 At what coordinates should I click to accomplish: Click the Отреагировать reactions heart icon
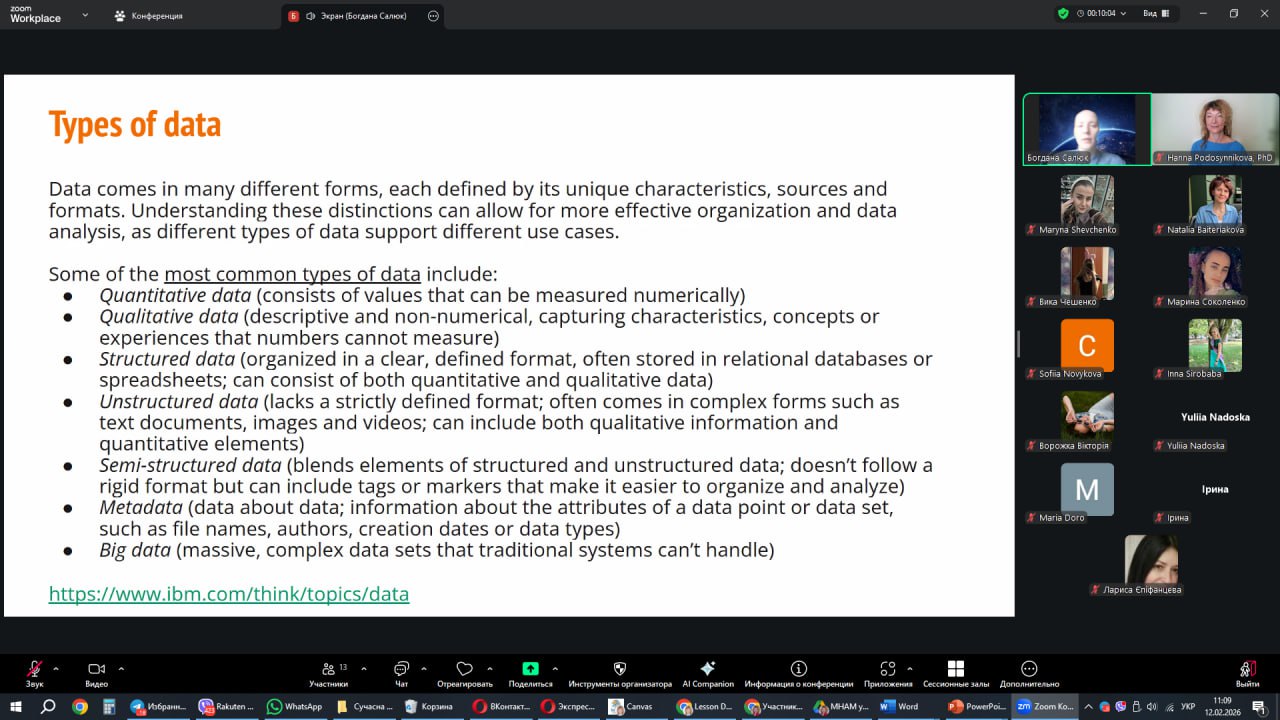pyautogui.click(x=464, y=670)
